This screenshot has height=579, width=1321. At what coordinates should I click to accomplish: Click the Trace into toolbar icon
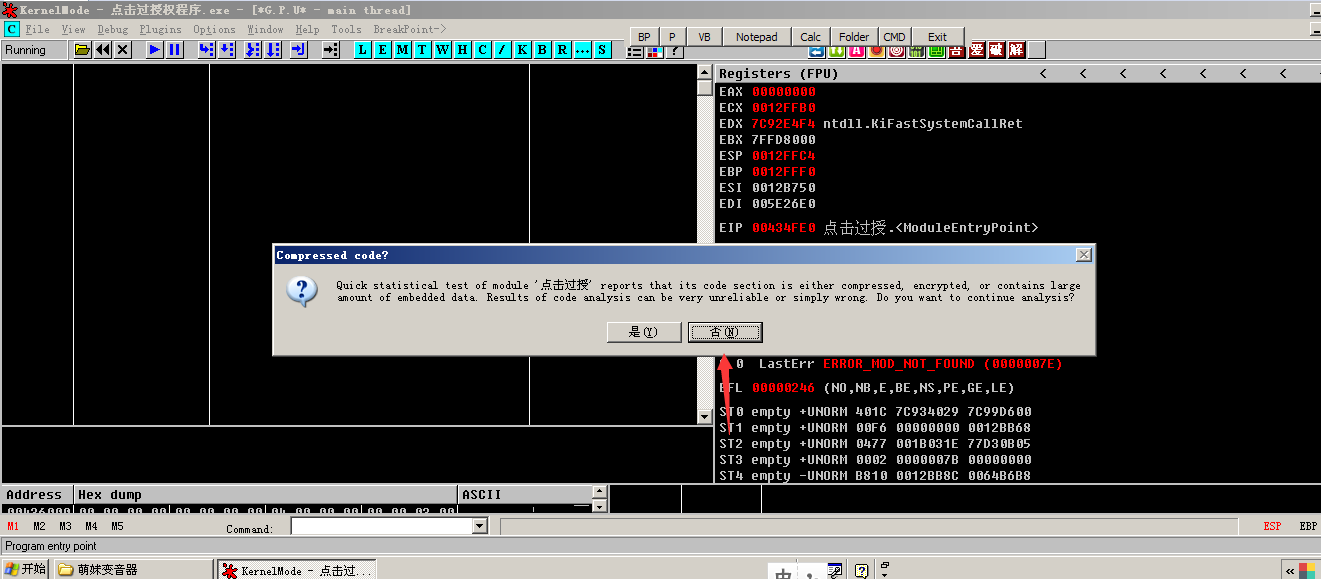[253, 50]
